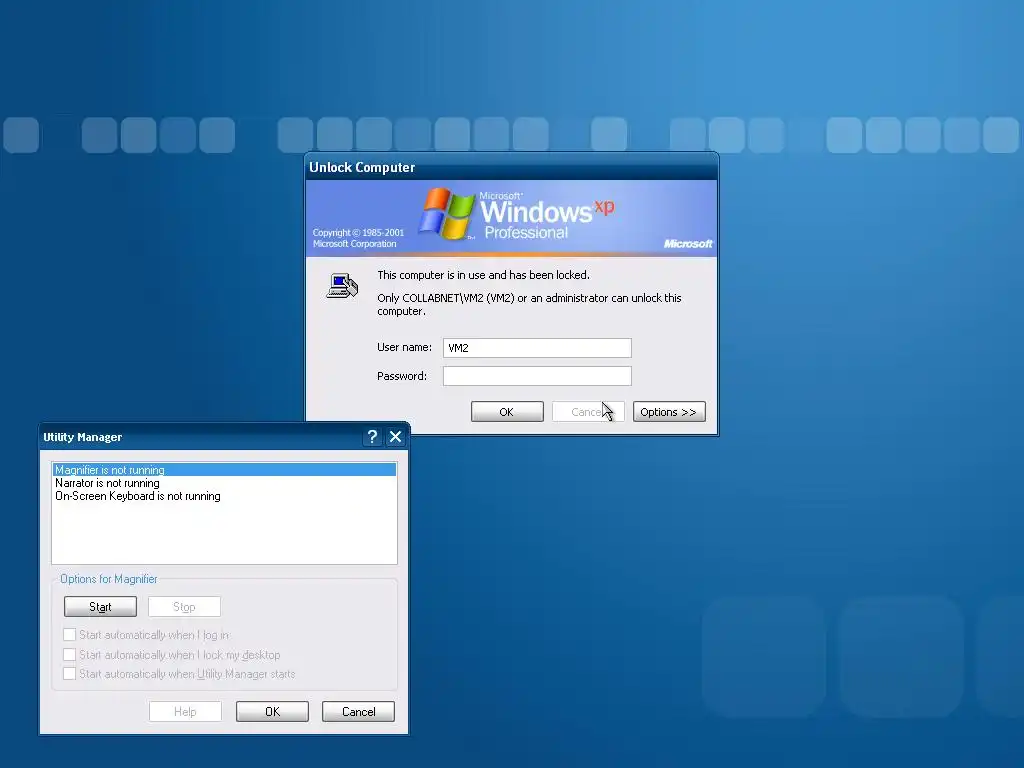Click the locked computer icon in Unlock dialog
This screenshot has height=768, width=1024.
[342, 286]
